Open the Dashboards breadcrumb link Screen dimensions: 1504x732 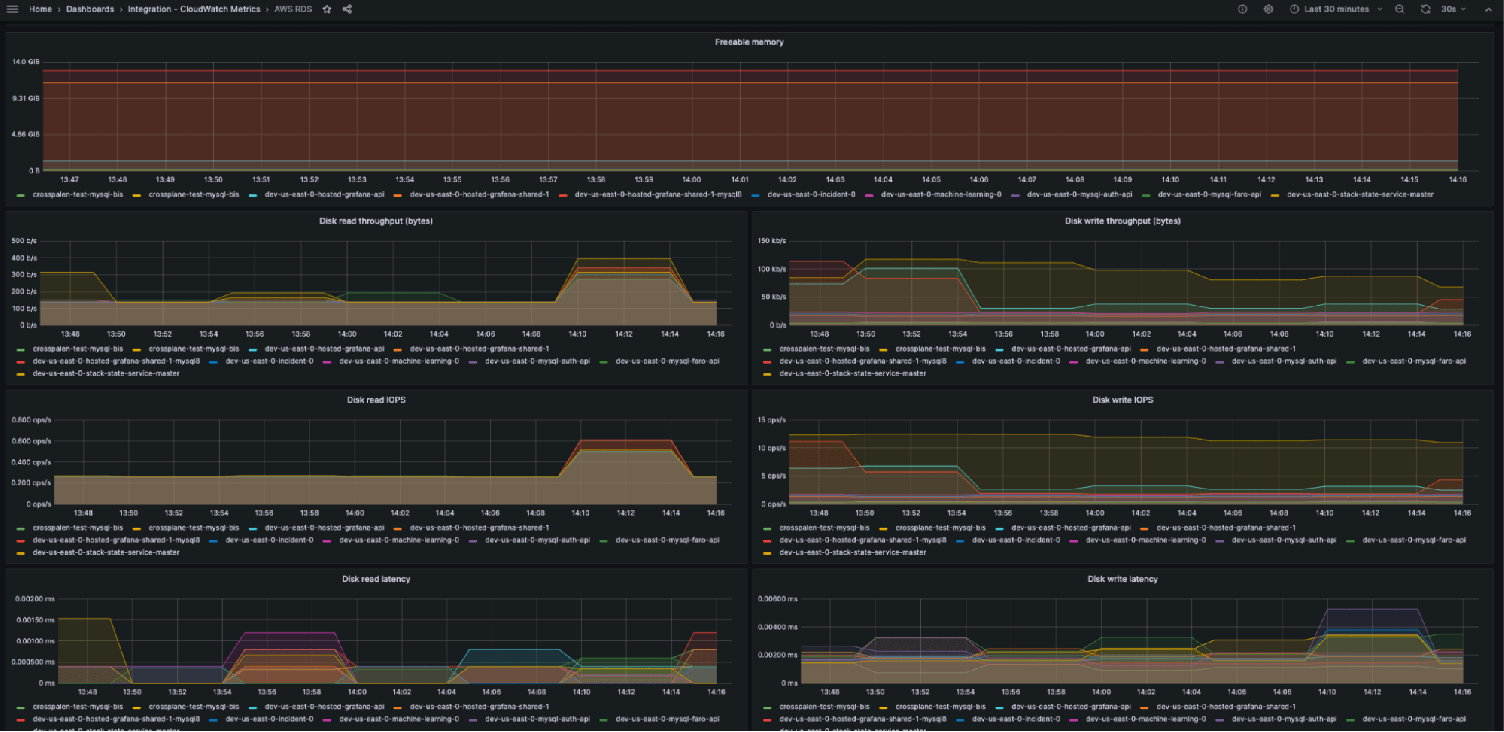click(x=89, y=9)
